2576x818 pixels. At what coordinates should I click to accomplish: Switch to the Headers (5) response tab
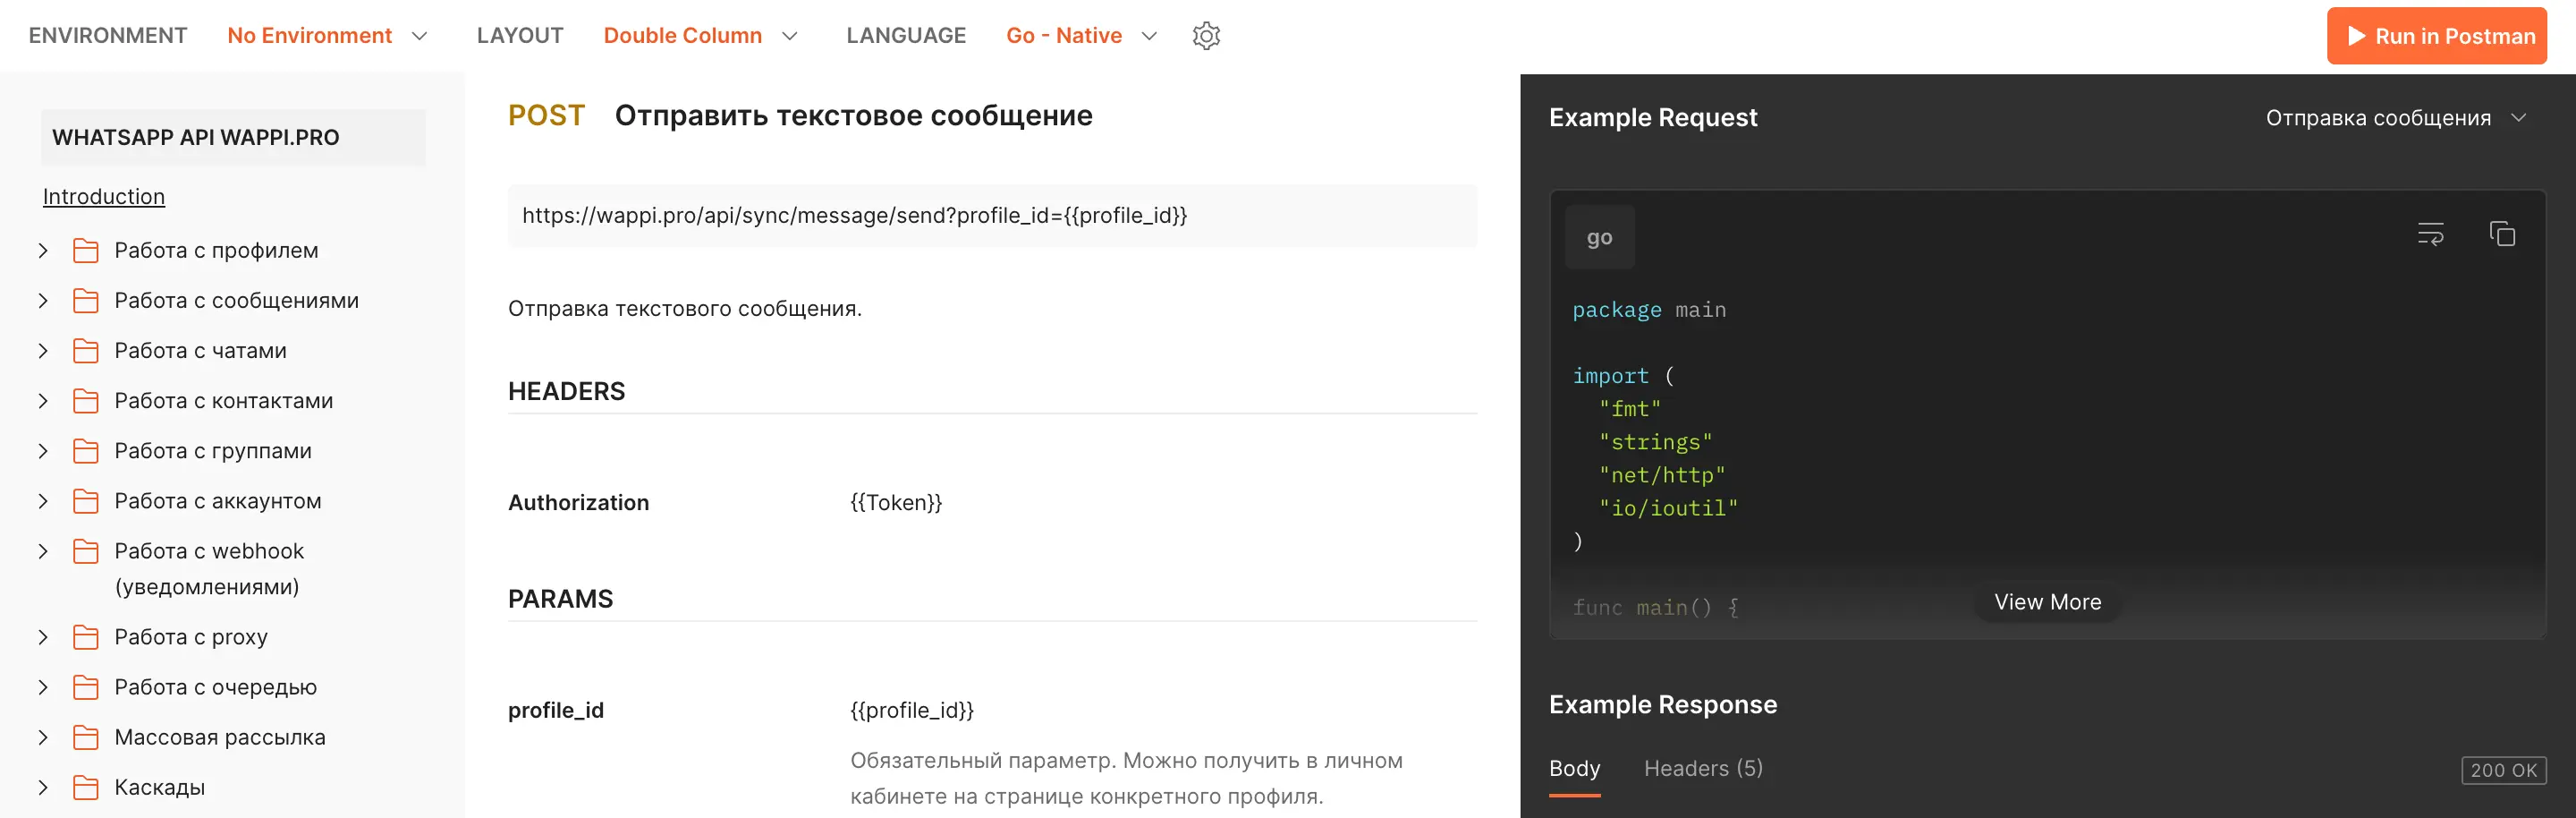[1703, 768]
